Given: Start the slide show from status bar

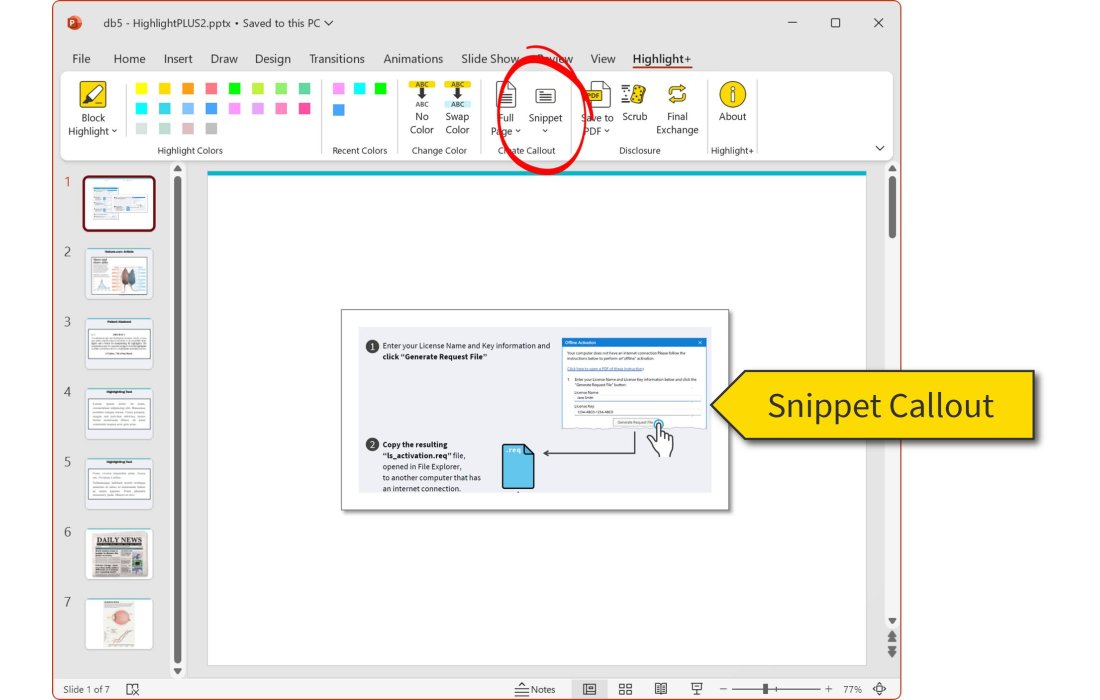Looking at the screenshot, I should [697, 689].
